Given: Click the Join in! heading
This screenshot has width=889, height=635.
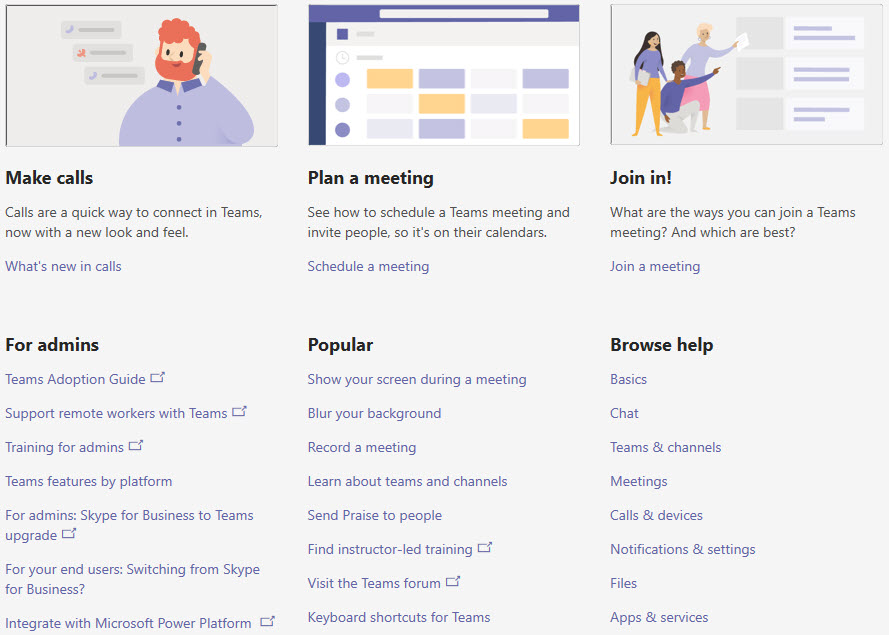Looking at the screenshot, I should pos(641,178).
